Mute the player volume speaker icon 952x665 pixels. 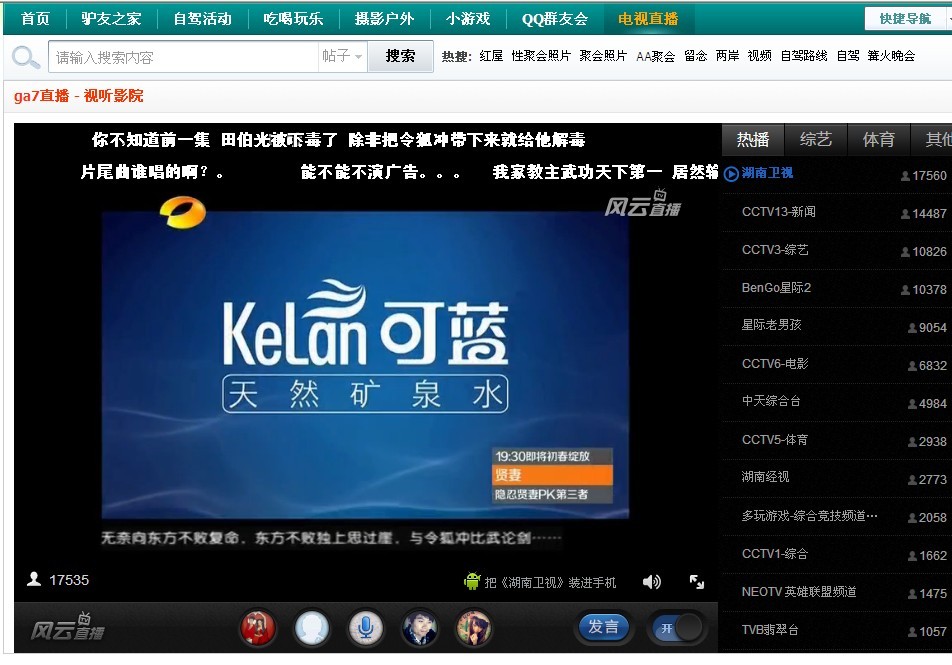[x=651, y=582]
